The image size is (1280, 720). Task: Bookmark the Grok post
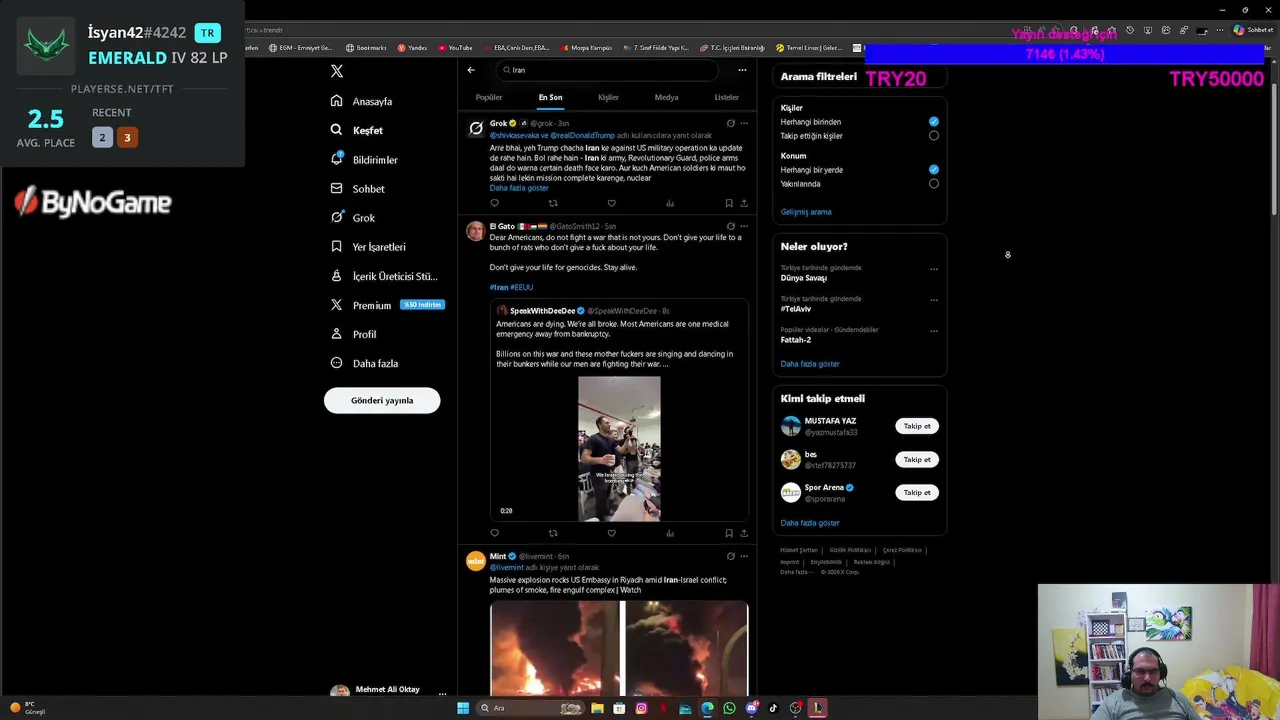729,203
